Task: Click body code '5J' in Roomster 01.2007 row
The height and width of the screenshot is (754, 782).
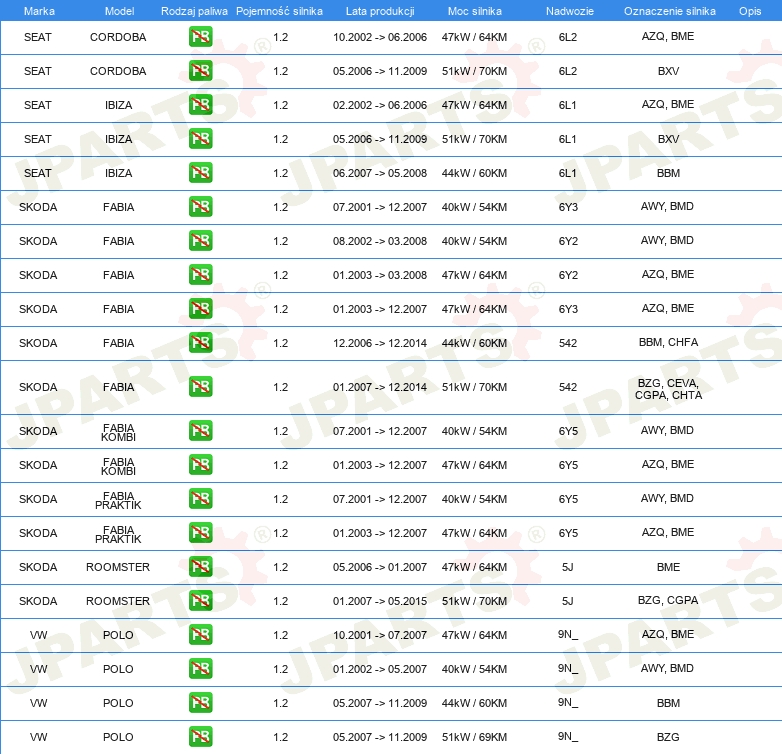Action: (x=568, y=601)
